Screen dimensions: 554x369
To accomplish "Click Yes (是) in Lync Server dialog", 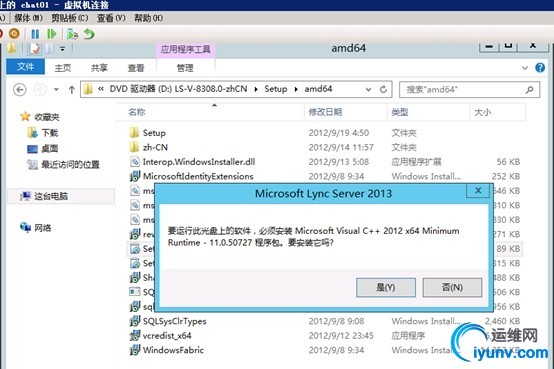I will click(386, 287).
